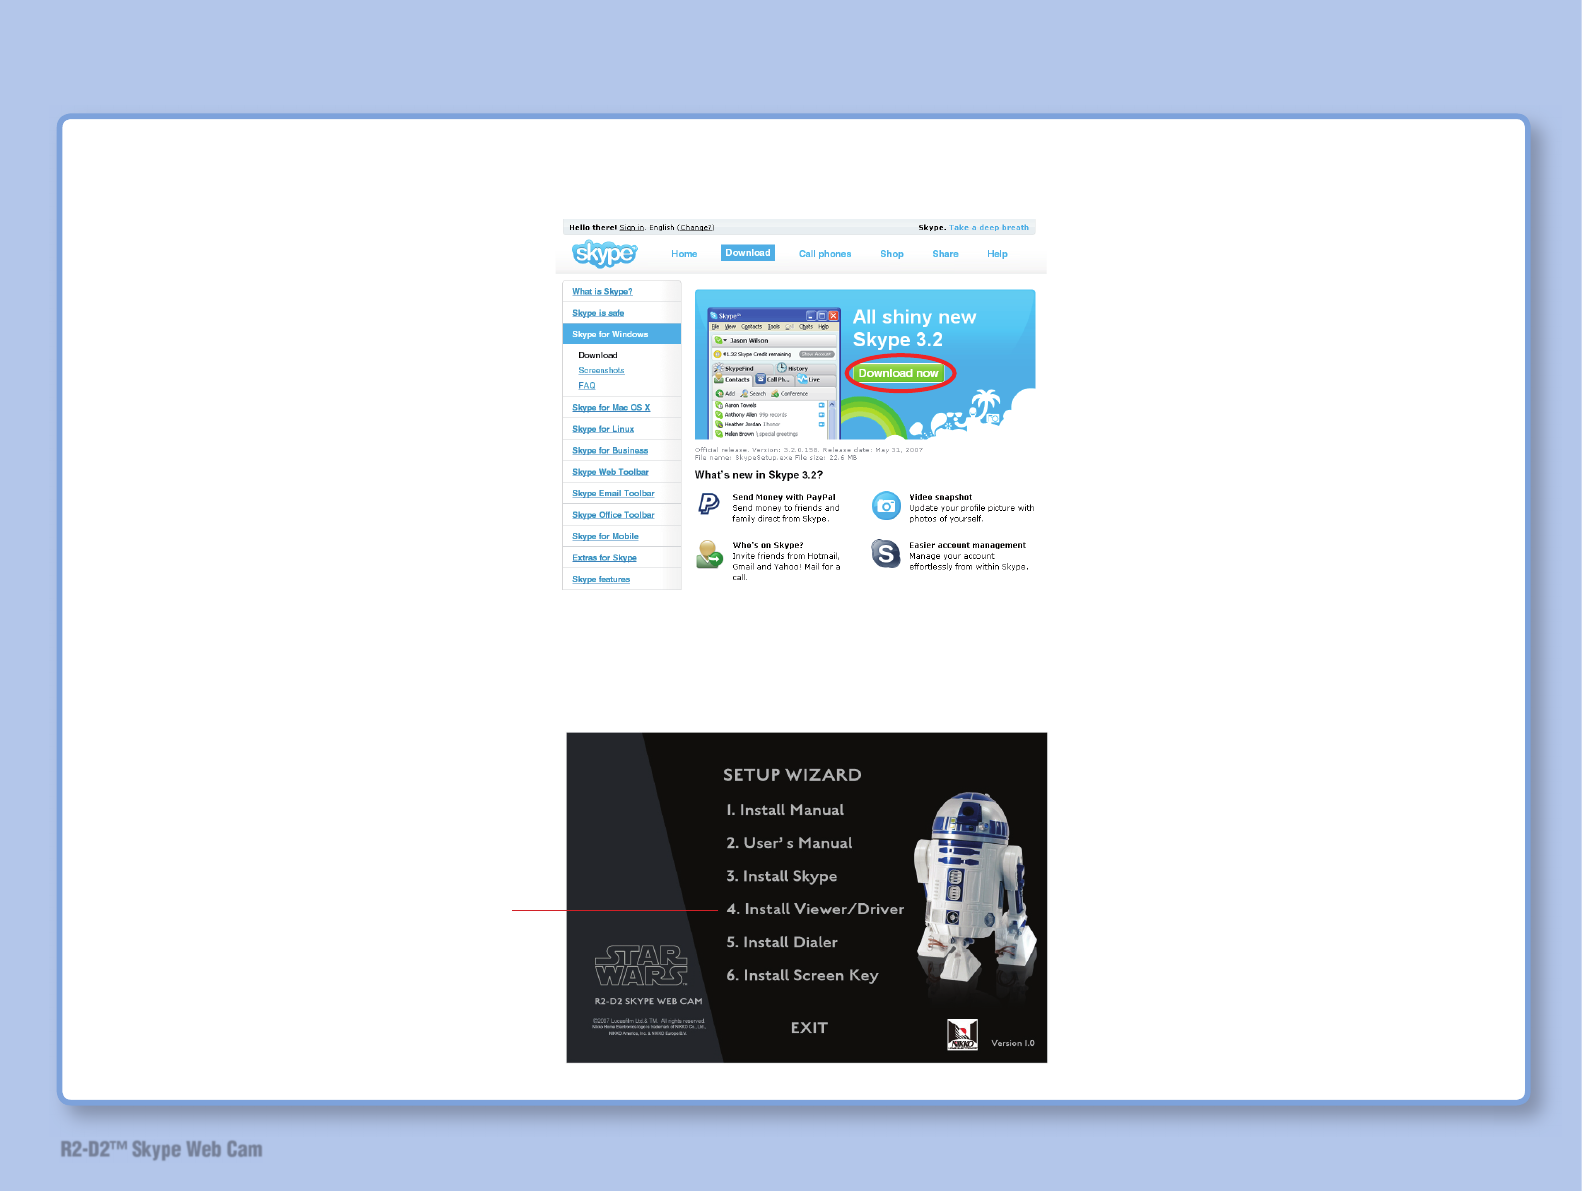Choose '5. Install Dialer' in Setup Wizard
The image size is (1582, 1191).
tap(782, 942)
